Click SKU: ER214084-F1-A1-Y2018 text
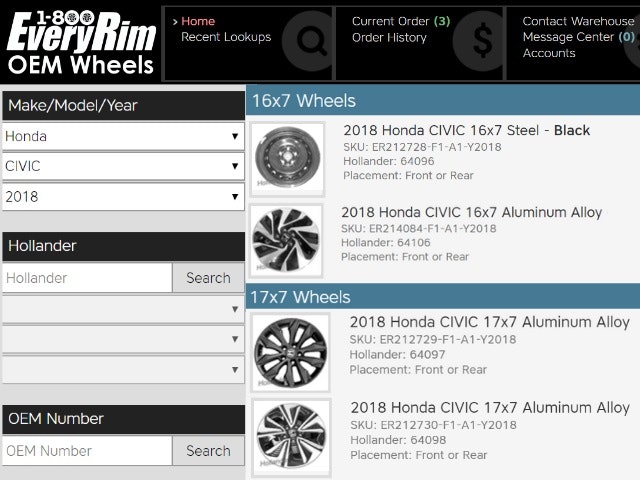The width and height of the screenshot is (640, 480). [419, 229]
